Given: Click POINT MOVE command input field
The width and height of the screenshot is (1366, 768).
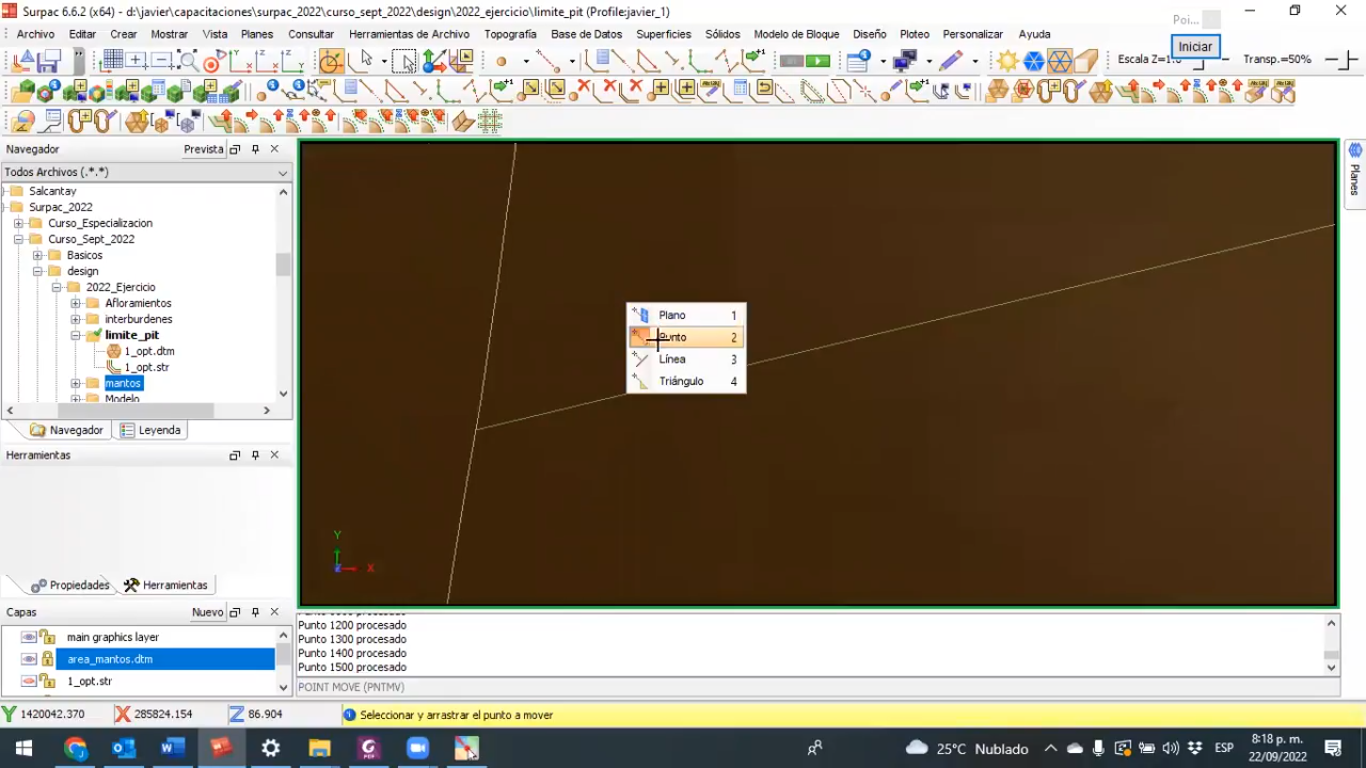Looking at the screenshot, I should pos(818,687).
